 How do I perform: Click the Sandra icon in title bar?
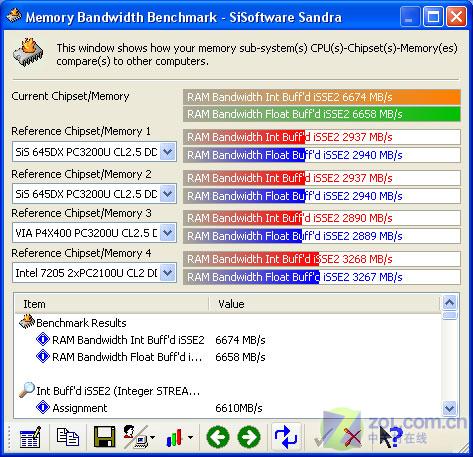point(14,16)
